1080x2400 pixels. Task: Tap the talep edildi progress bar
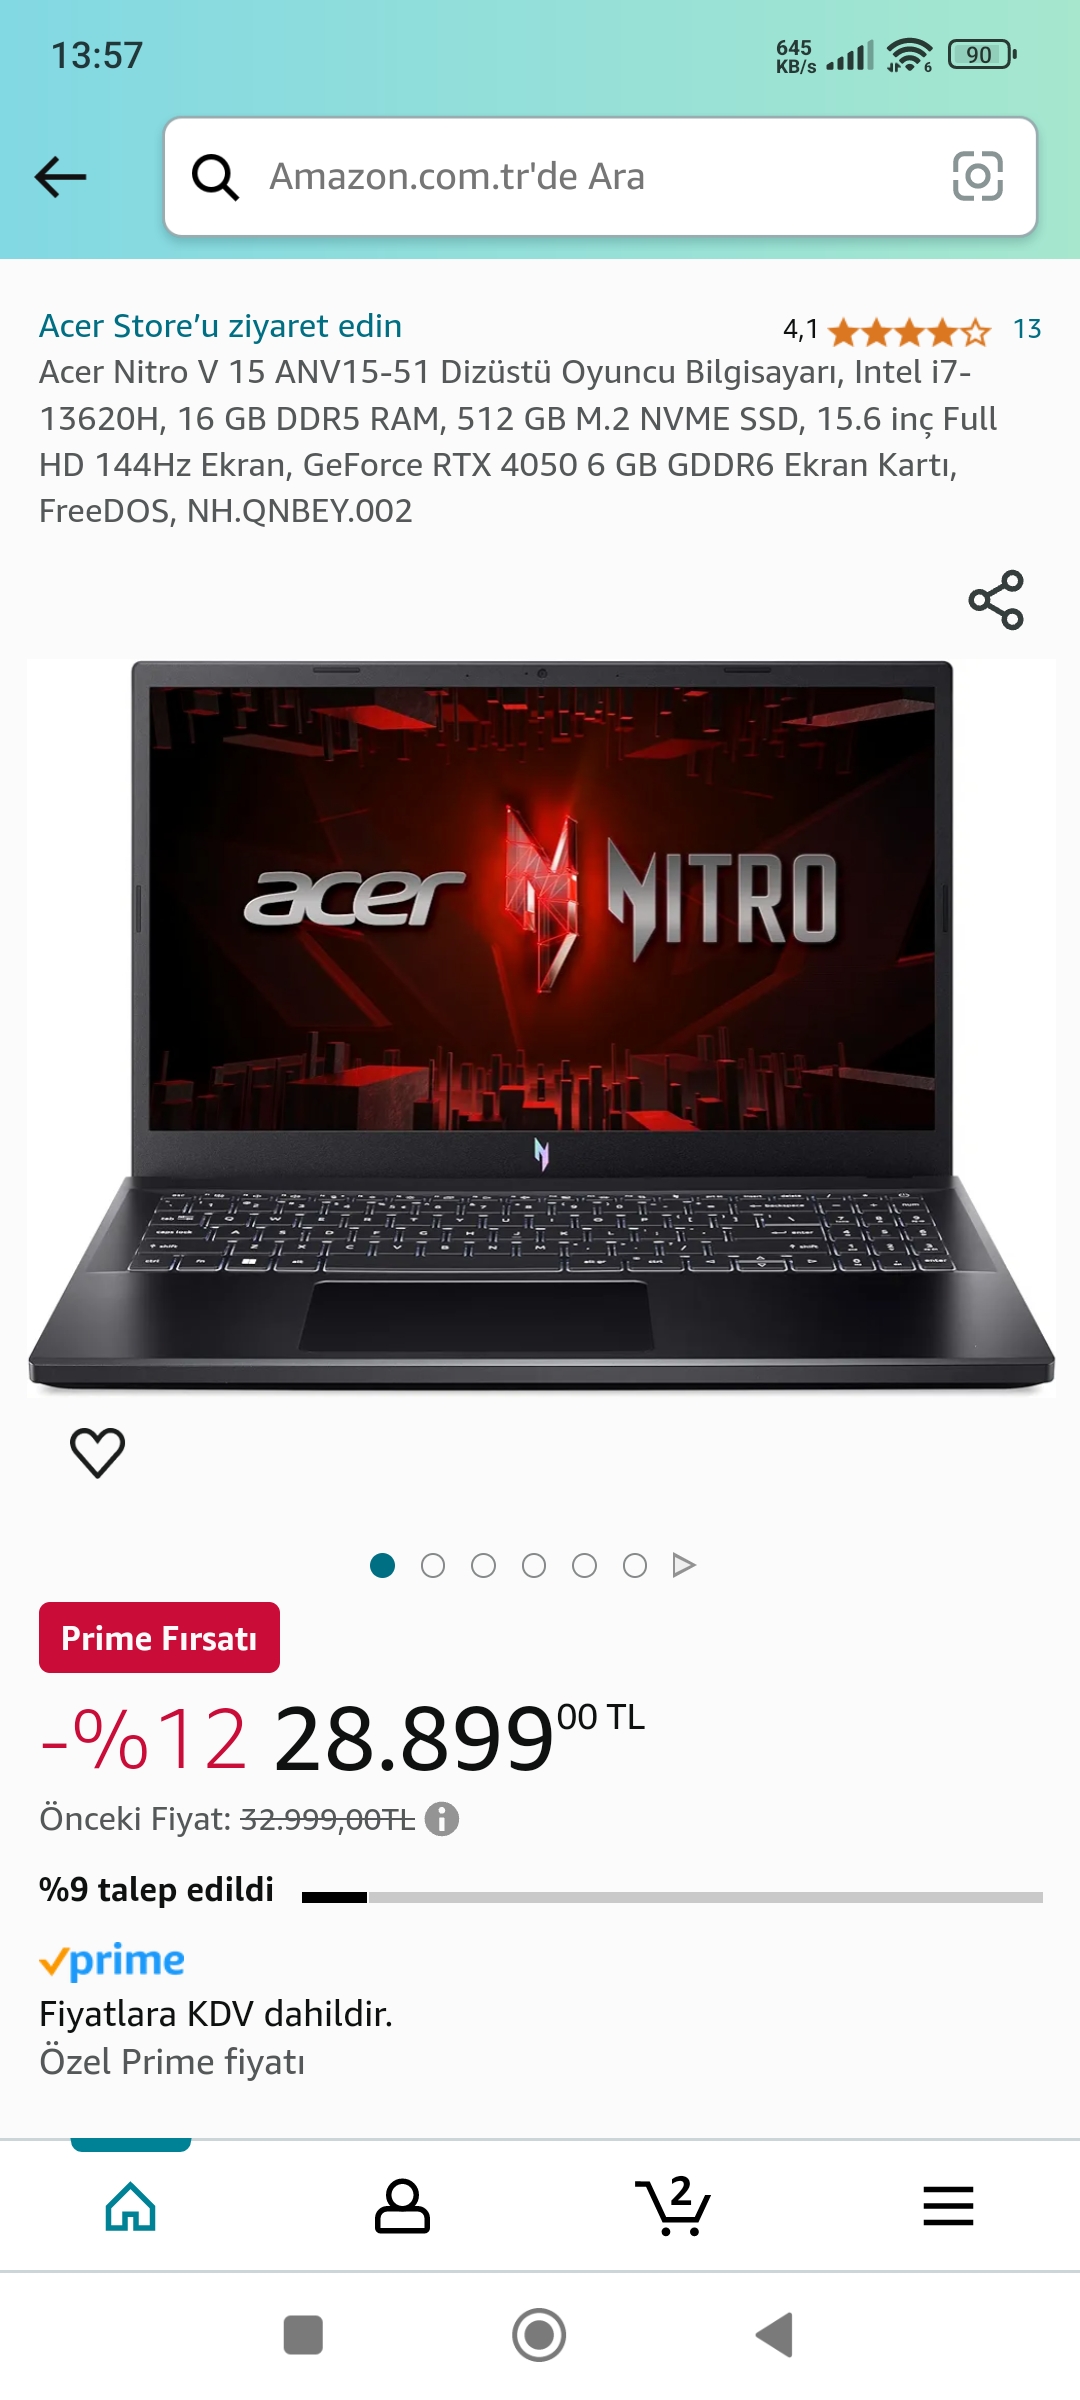pos(672,1897)
